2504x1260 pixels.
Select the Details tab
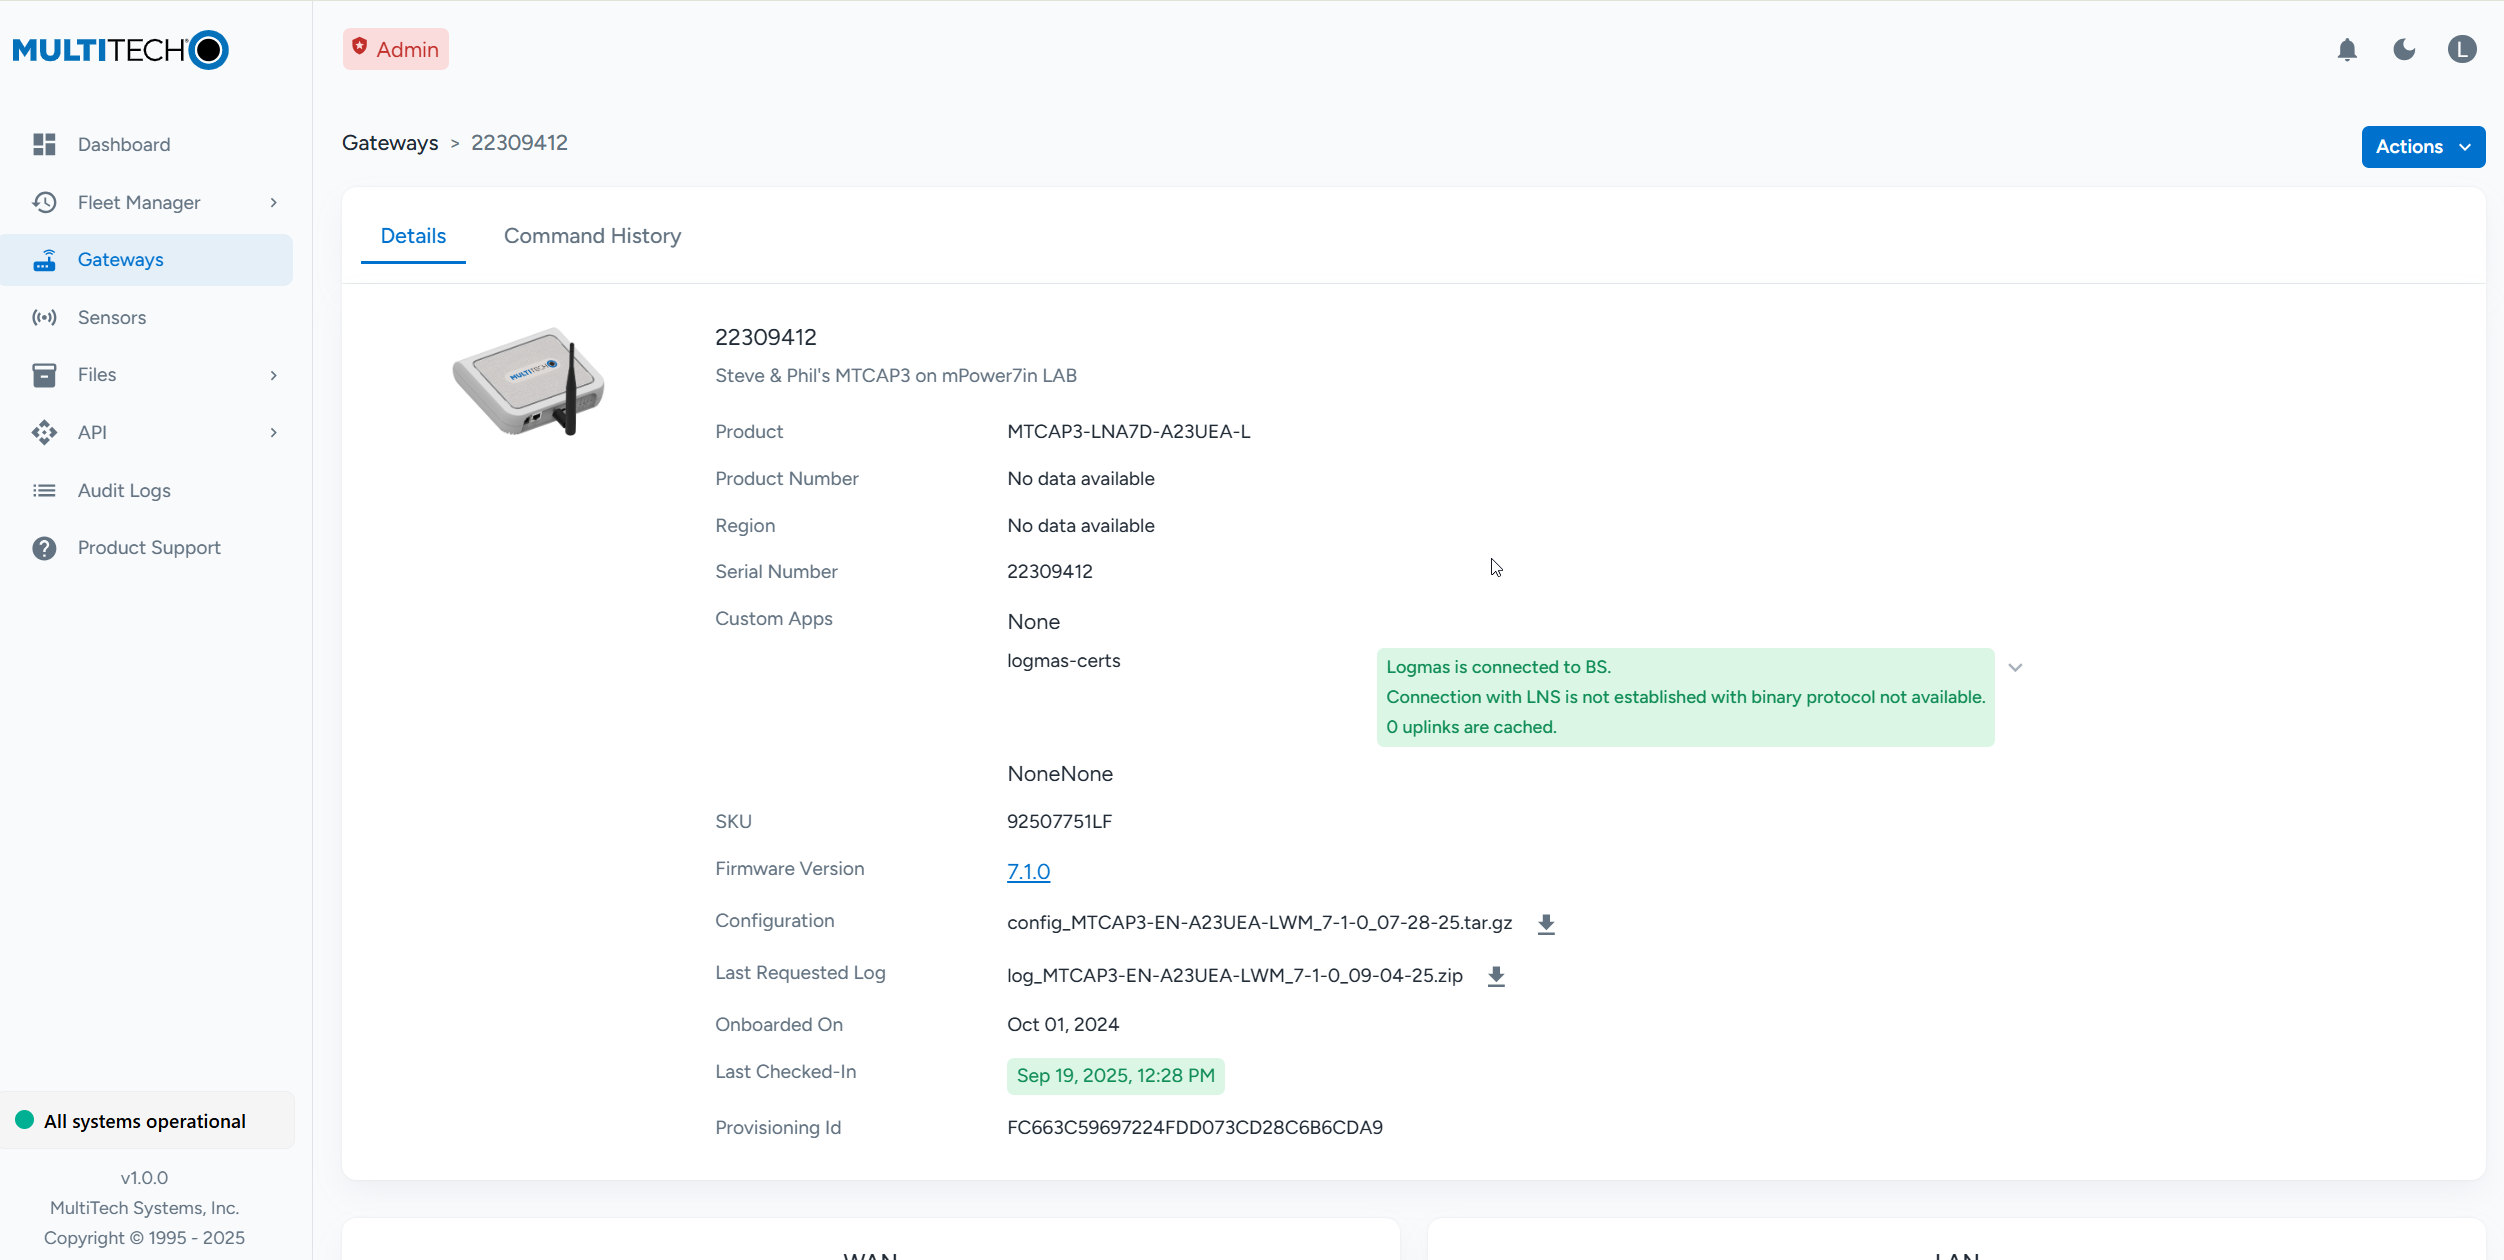click(x=413, y=236)
